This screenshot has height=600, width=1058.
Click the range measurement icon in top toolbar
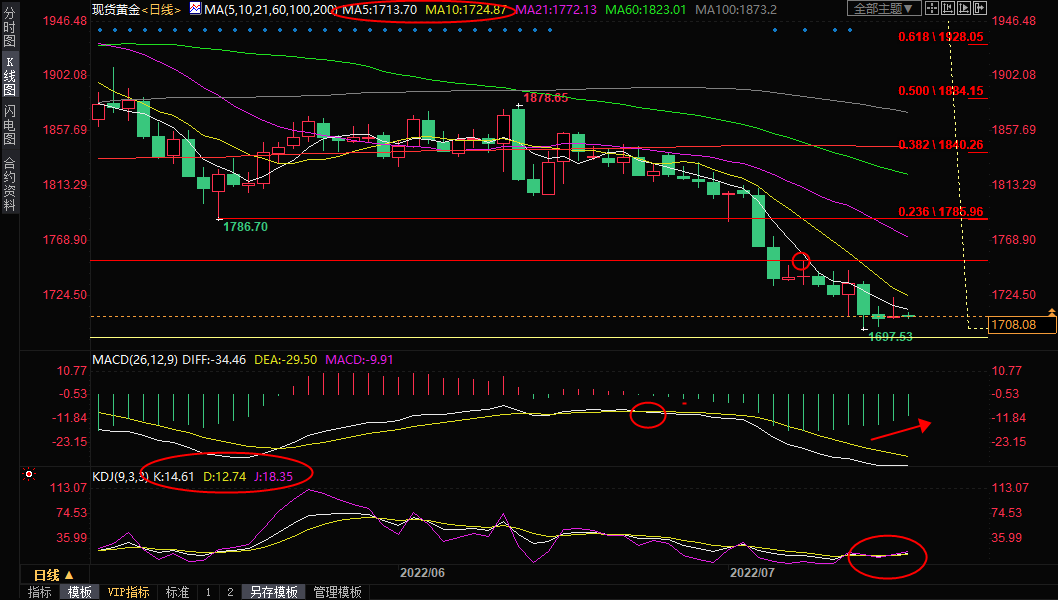tap(948, 8)
